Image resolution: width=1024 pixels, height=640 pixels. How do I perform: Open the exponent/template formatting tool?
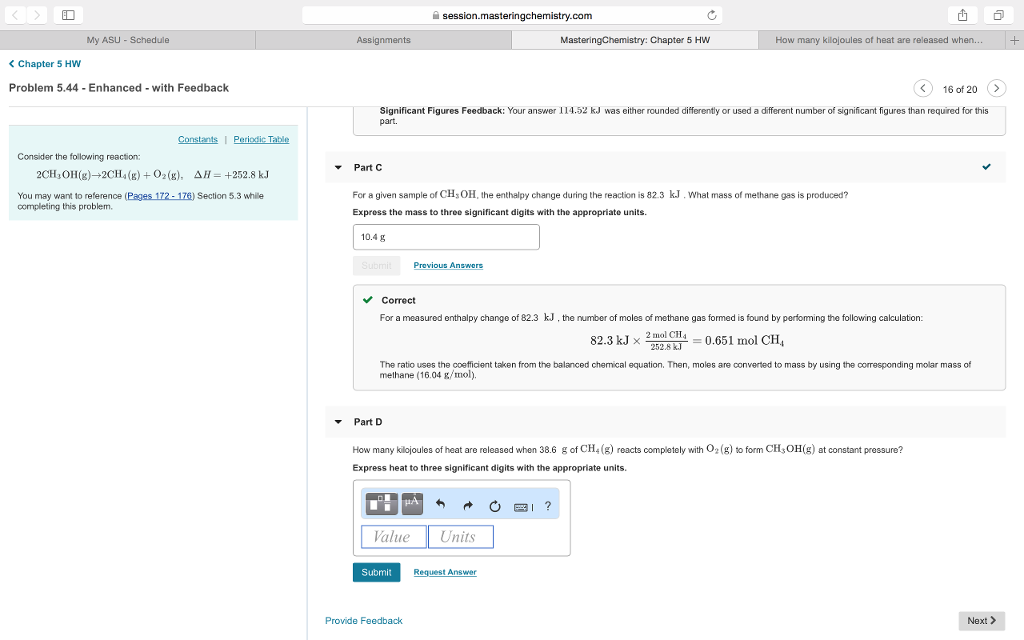point(381,503)
